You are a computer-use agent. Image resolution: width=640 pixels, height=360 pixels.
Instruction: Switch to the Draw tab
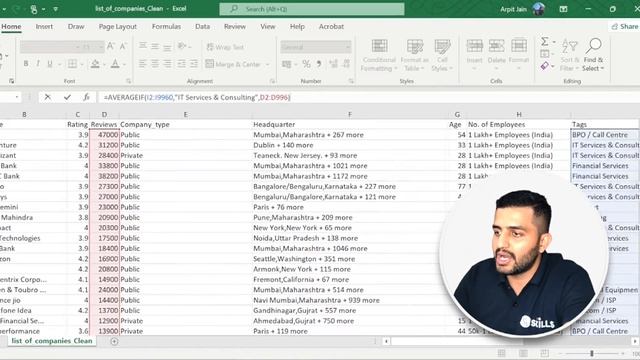76,27
